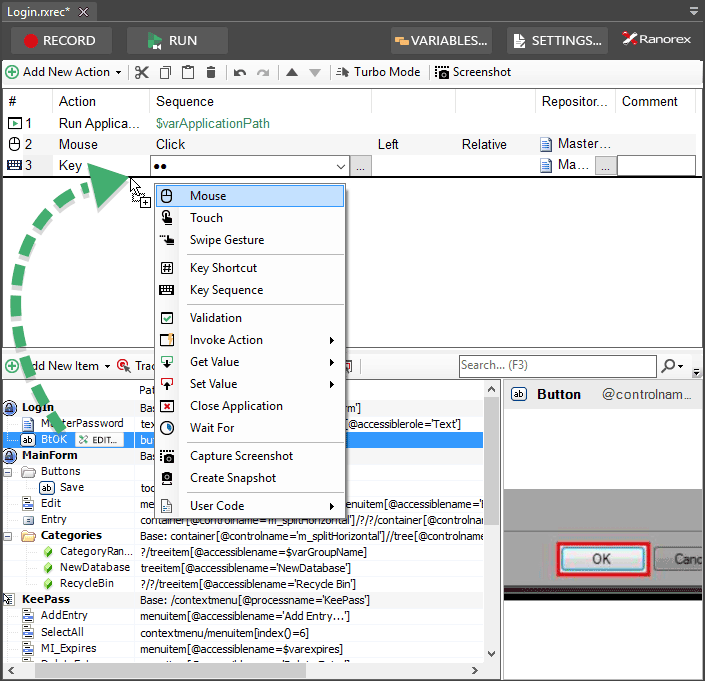Click the Mouse icon in the menu
The height and width of the screenshot is (681, 705).
pyautogui.click(x=167, y=196)
